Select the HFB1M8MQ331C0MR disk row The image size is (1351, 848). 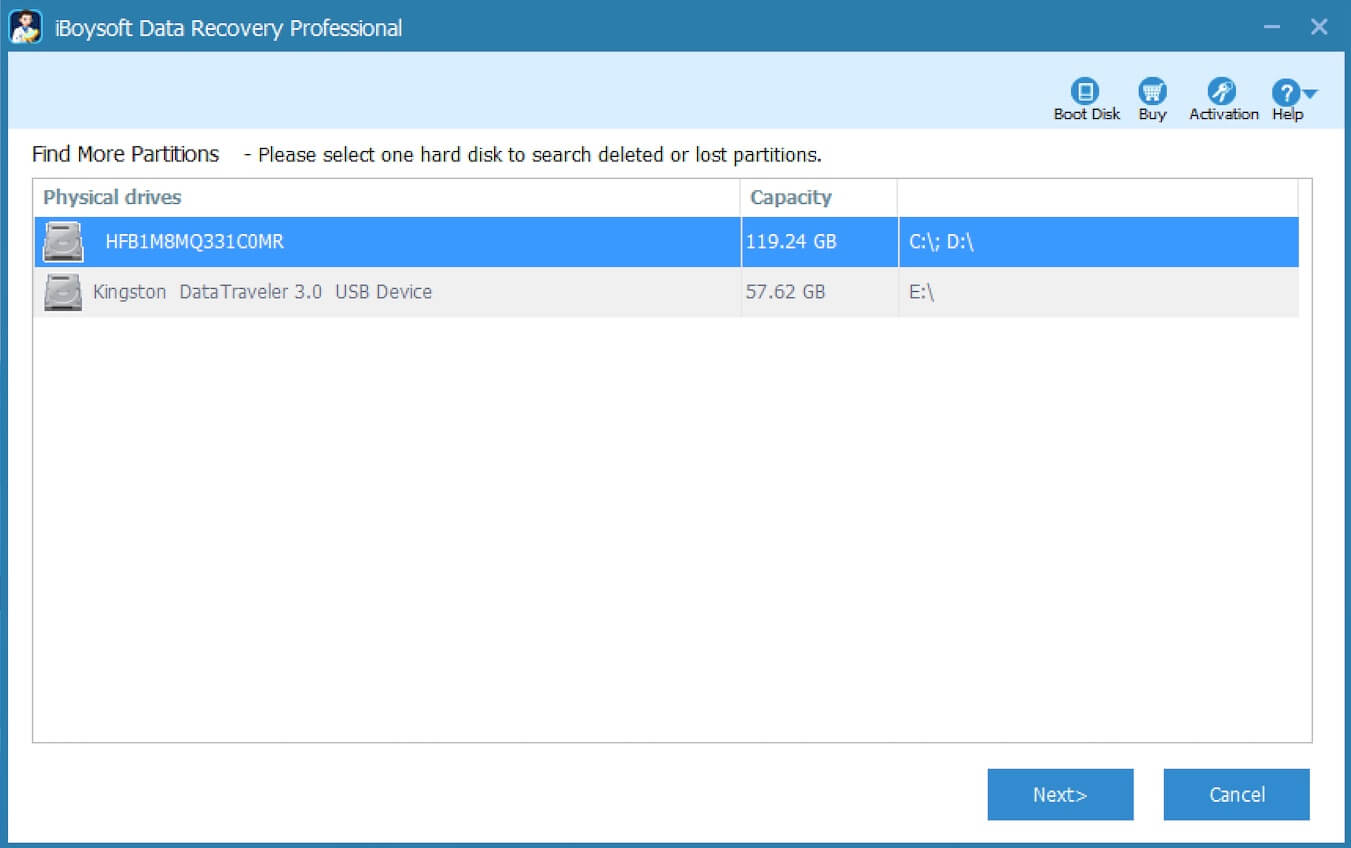(400, 241)
